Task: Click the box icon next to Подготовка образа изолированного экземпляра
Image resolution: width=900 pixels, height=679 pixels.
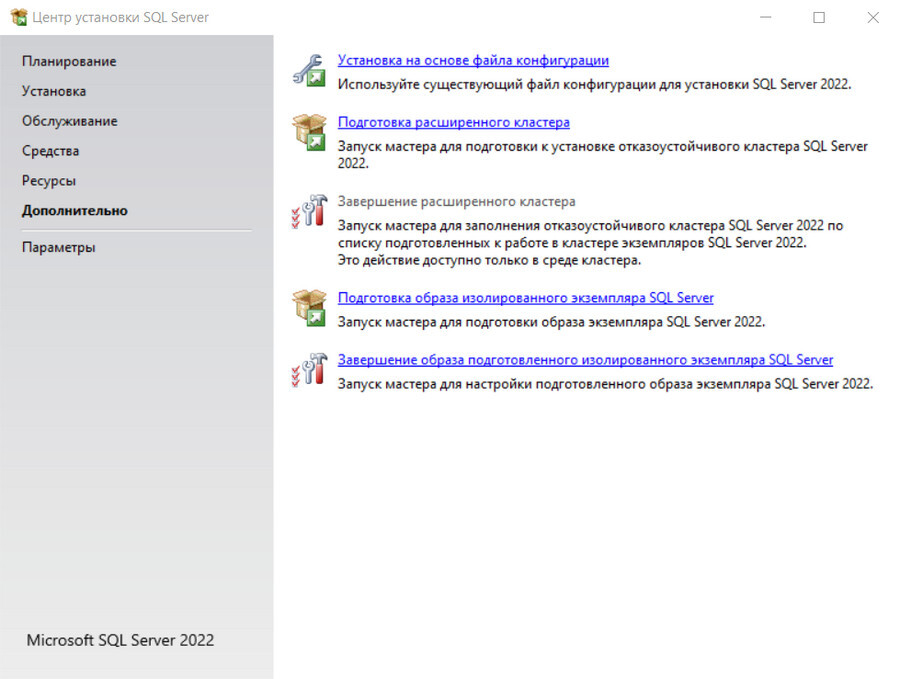Action: 309,308
